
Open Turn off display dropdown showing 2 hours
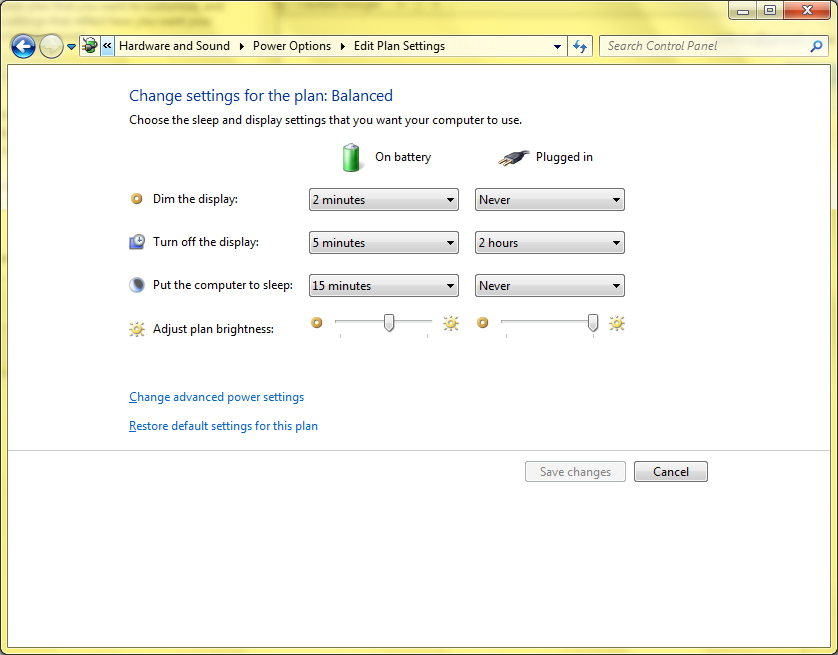coord(549,243)
